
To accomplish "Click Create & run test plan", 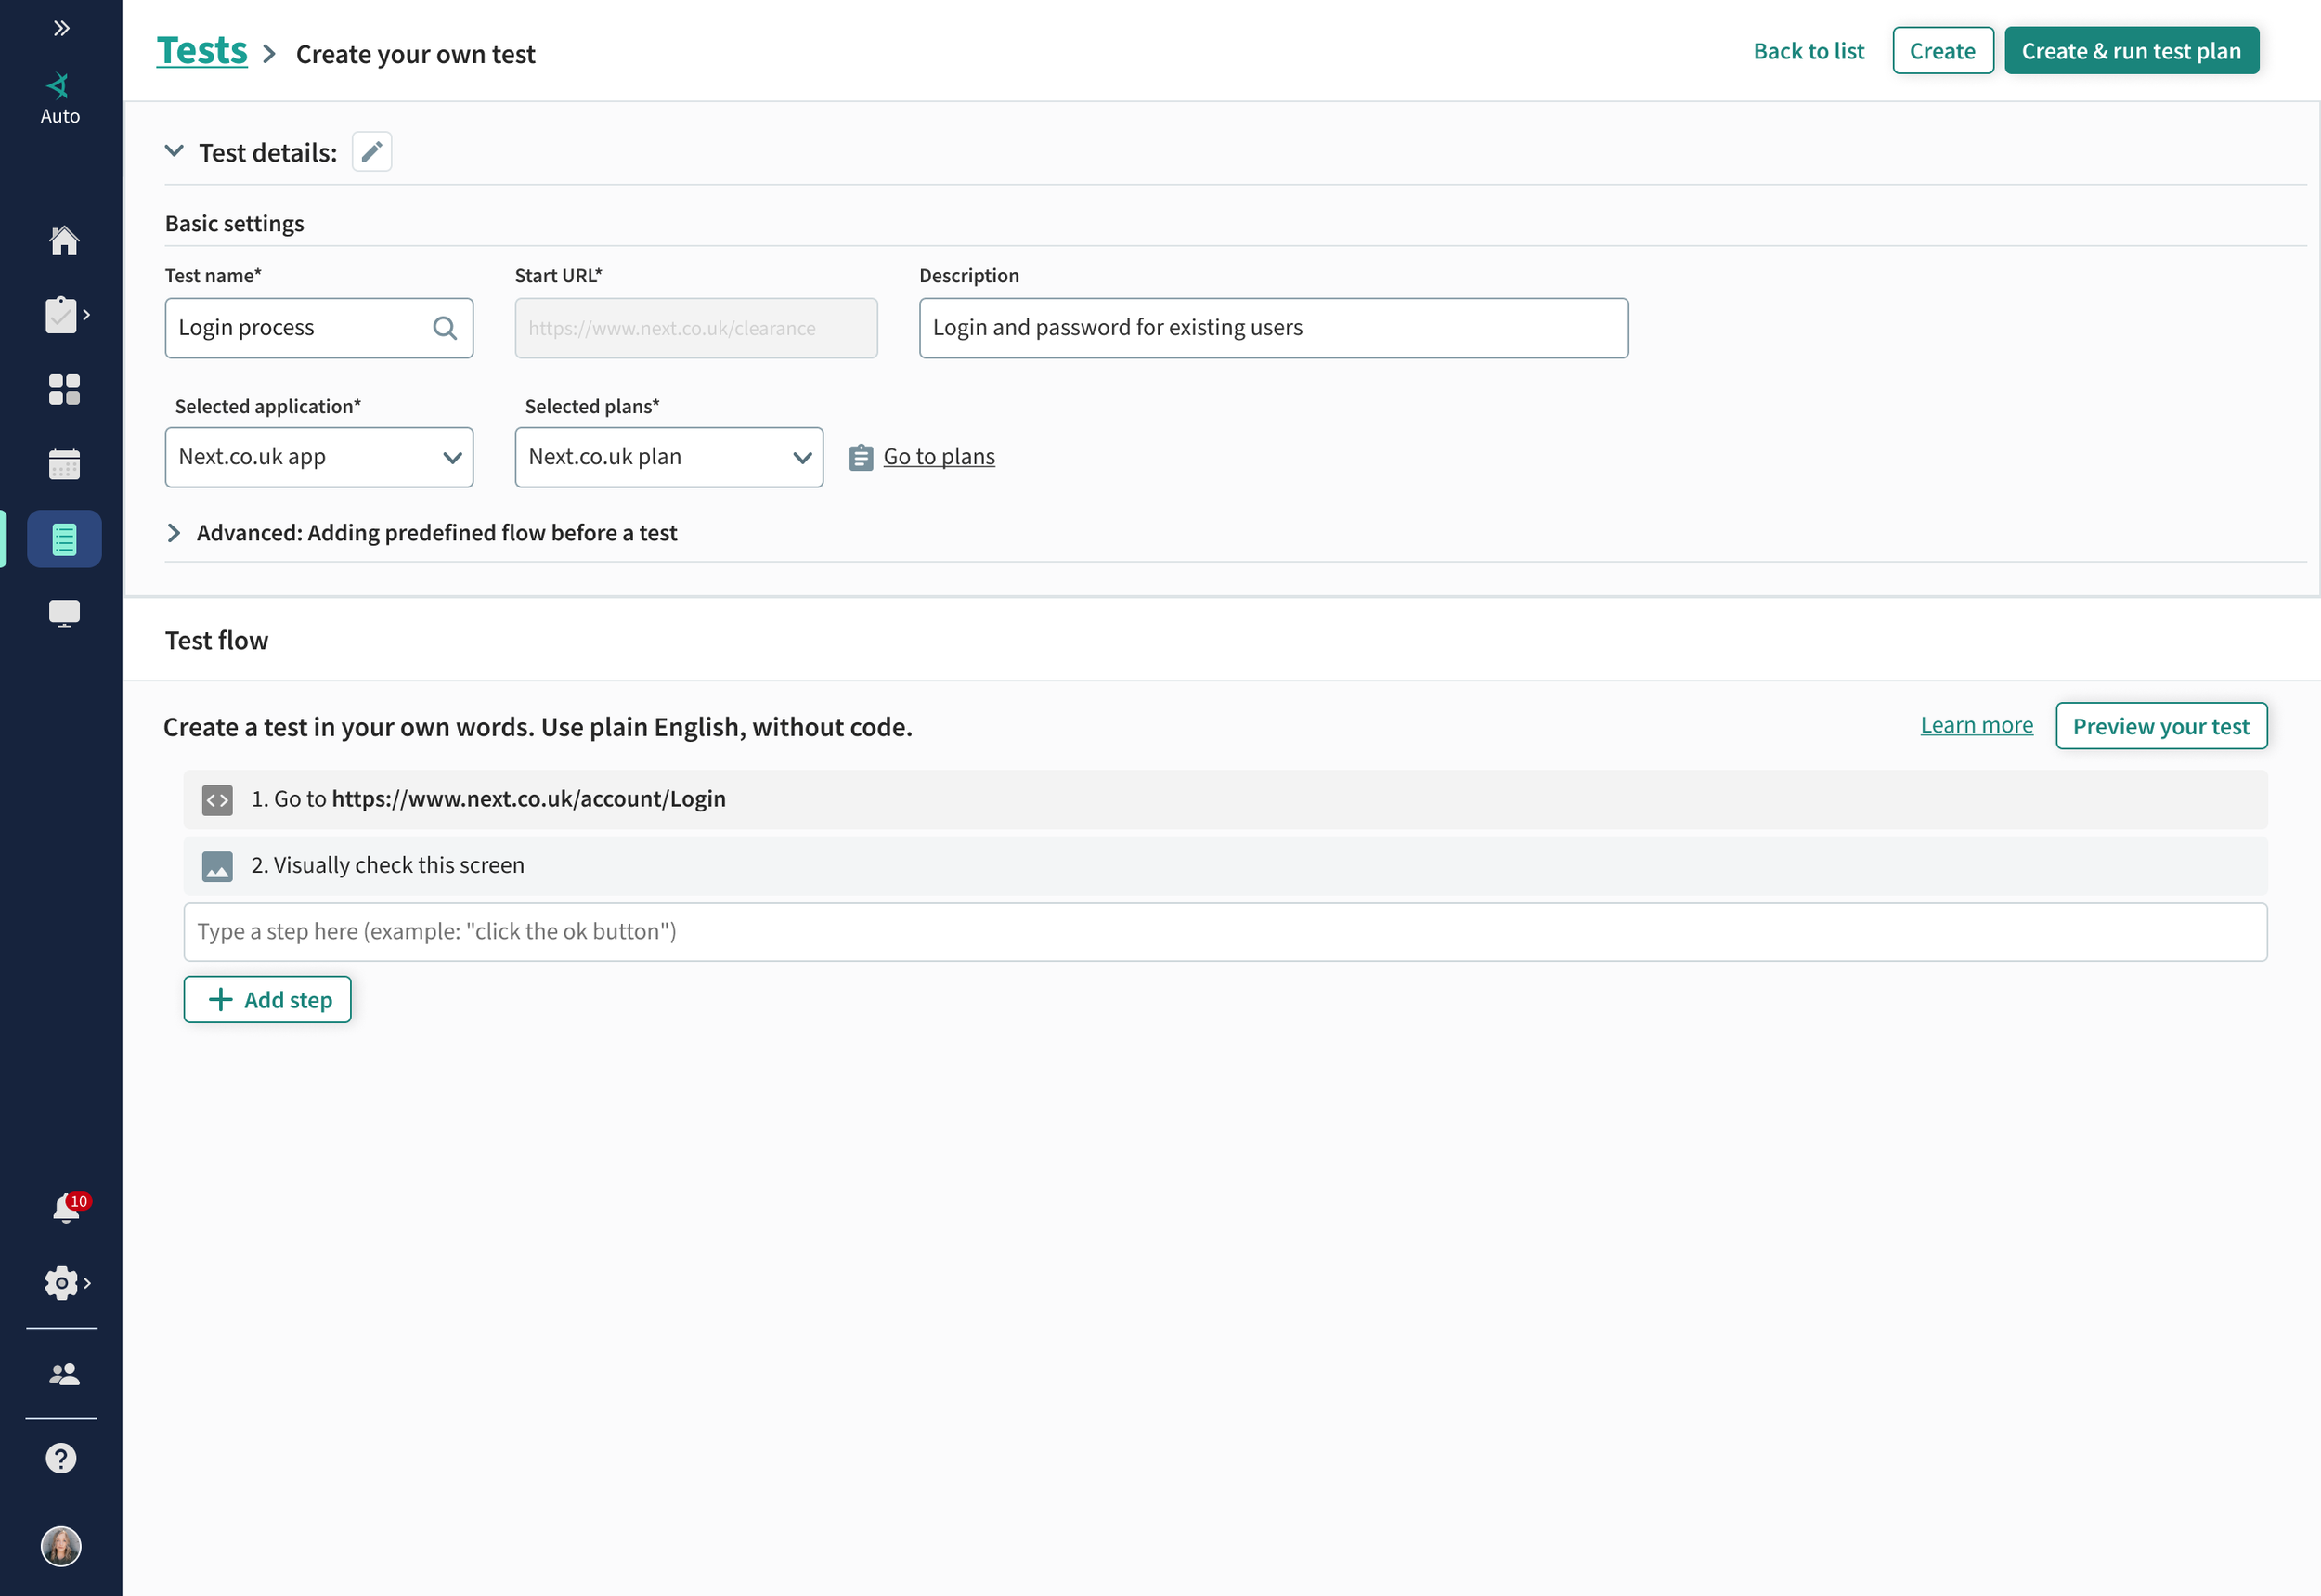I will 2131,51.
